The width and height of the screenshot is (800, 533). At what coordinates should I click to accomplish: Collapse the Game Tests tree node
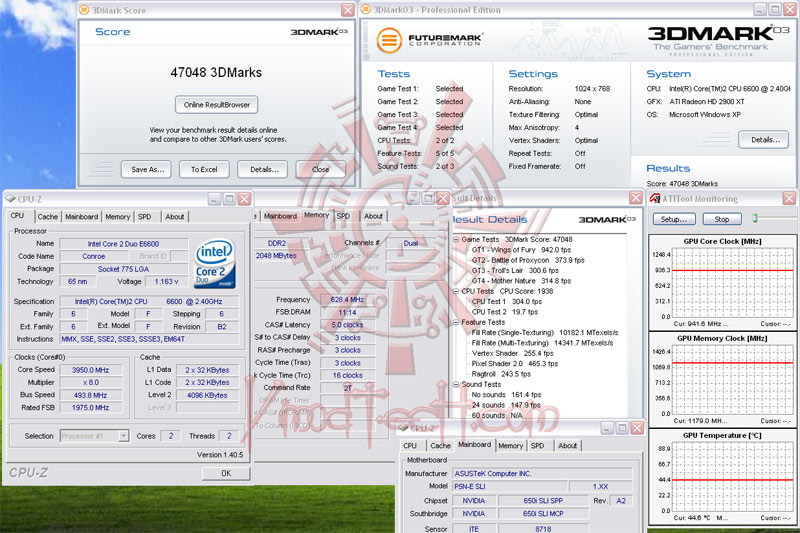click(456, 239)
